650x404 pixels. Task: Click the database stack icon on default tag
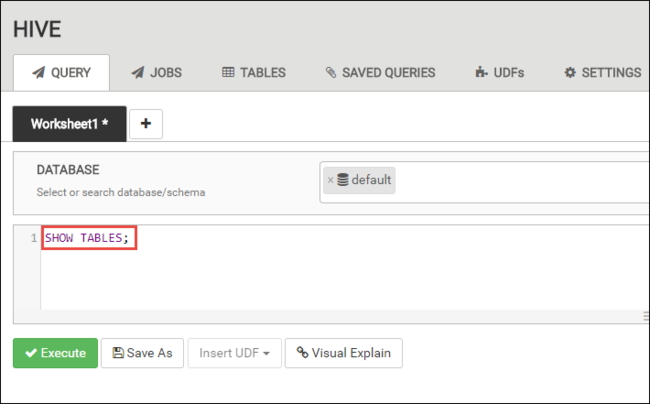tap(343, 180)
